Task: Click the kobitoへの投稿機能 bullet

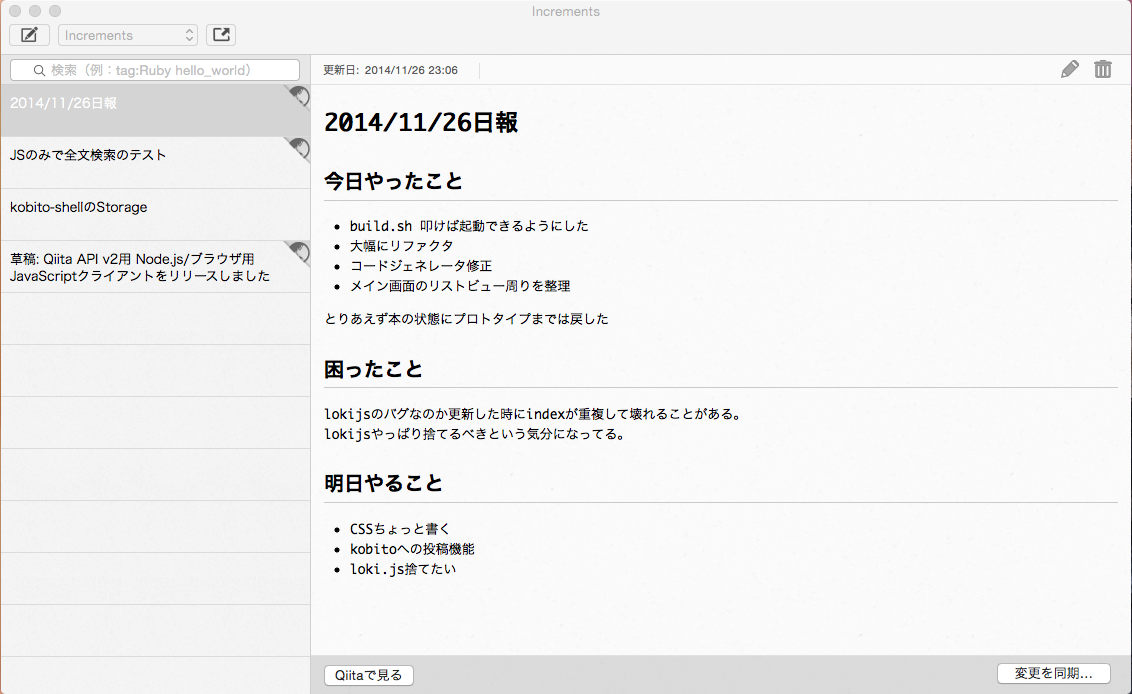Action: tap(412, 549)
